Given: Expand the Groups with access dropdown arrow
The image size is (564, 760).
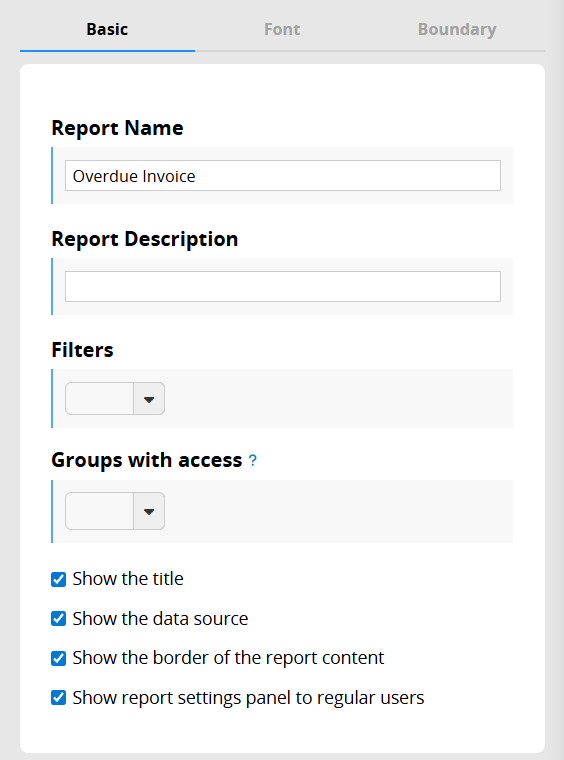Looking at the screenshot, I should (149, 511).
